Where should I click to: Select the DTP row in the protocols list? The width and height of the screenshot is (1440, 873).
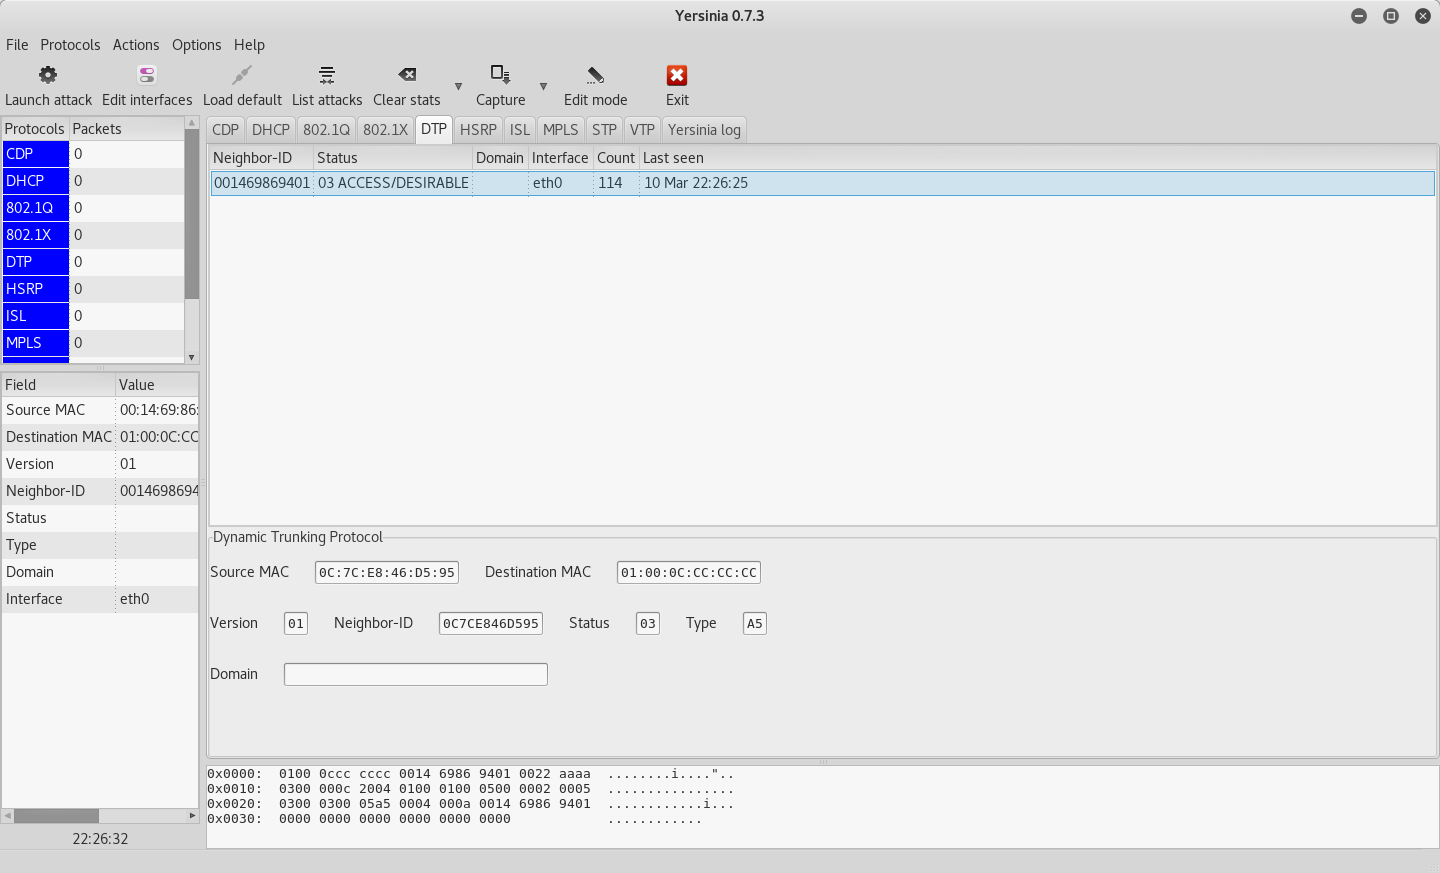click(x=93, y=262)
